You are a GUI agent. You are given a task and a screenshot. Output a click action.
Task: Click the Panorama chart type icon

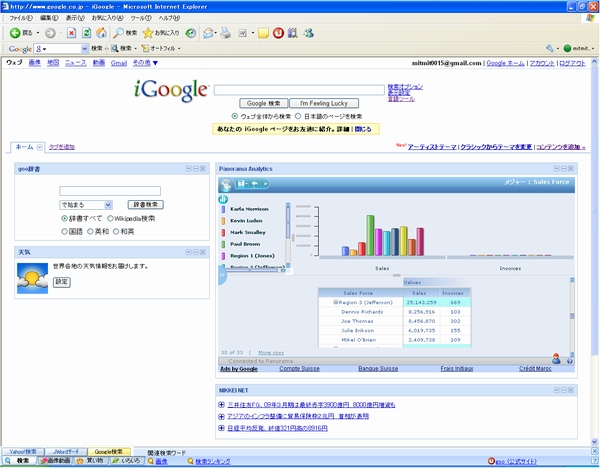pos(223,199)
